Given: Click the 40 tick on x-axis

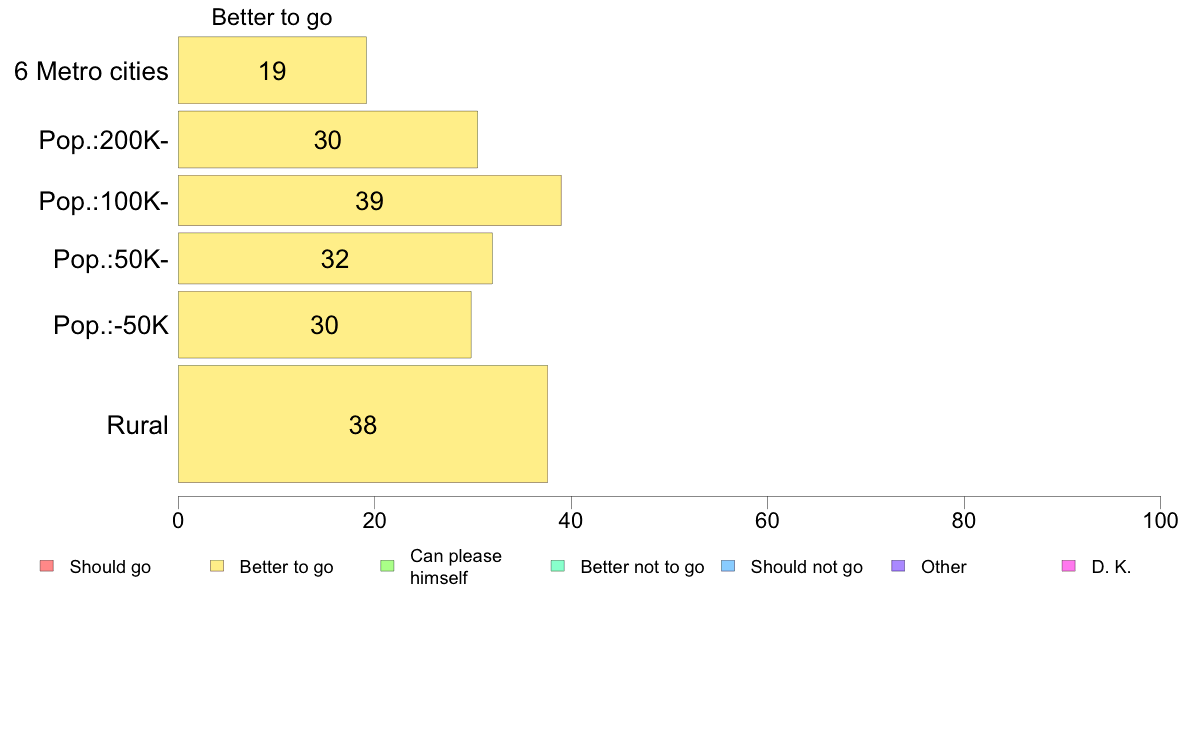Looking at the screenshot, I should click(571, 521).
